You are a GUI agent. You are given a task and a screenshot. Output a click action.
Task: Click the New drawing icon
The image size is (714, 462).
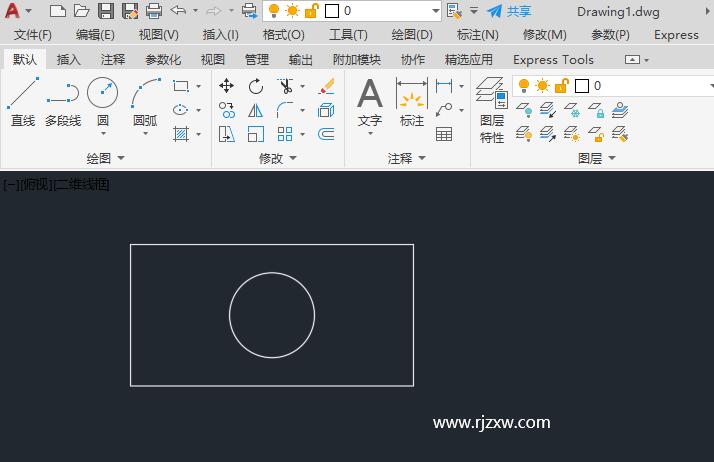click(x=57, y=10)
